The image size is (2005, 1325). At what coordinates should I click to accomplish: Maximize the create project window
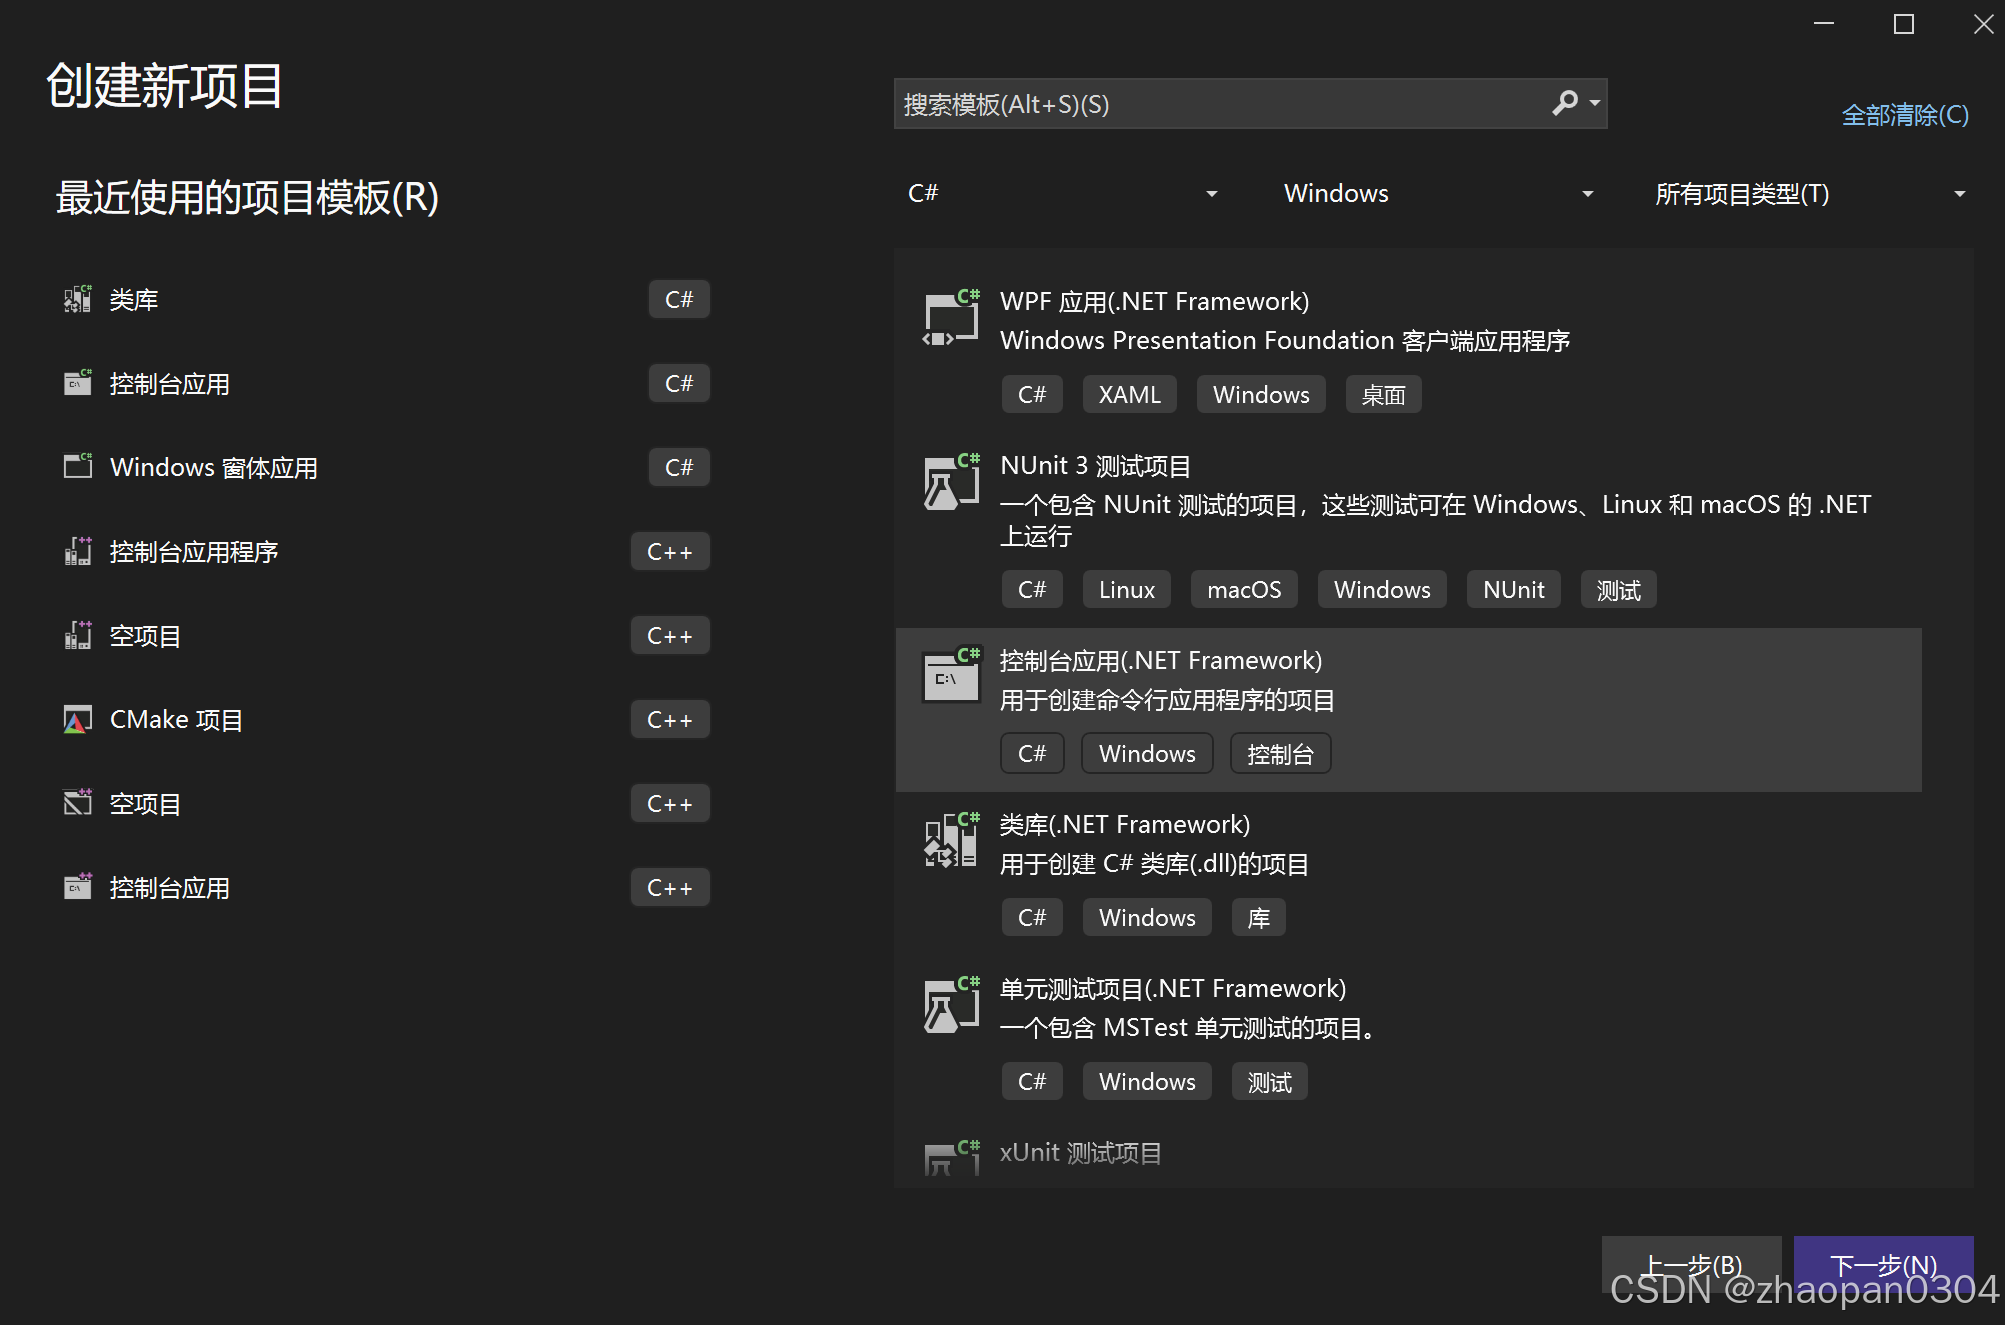click(1903, 24)
